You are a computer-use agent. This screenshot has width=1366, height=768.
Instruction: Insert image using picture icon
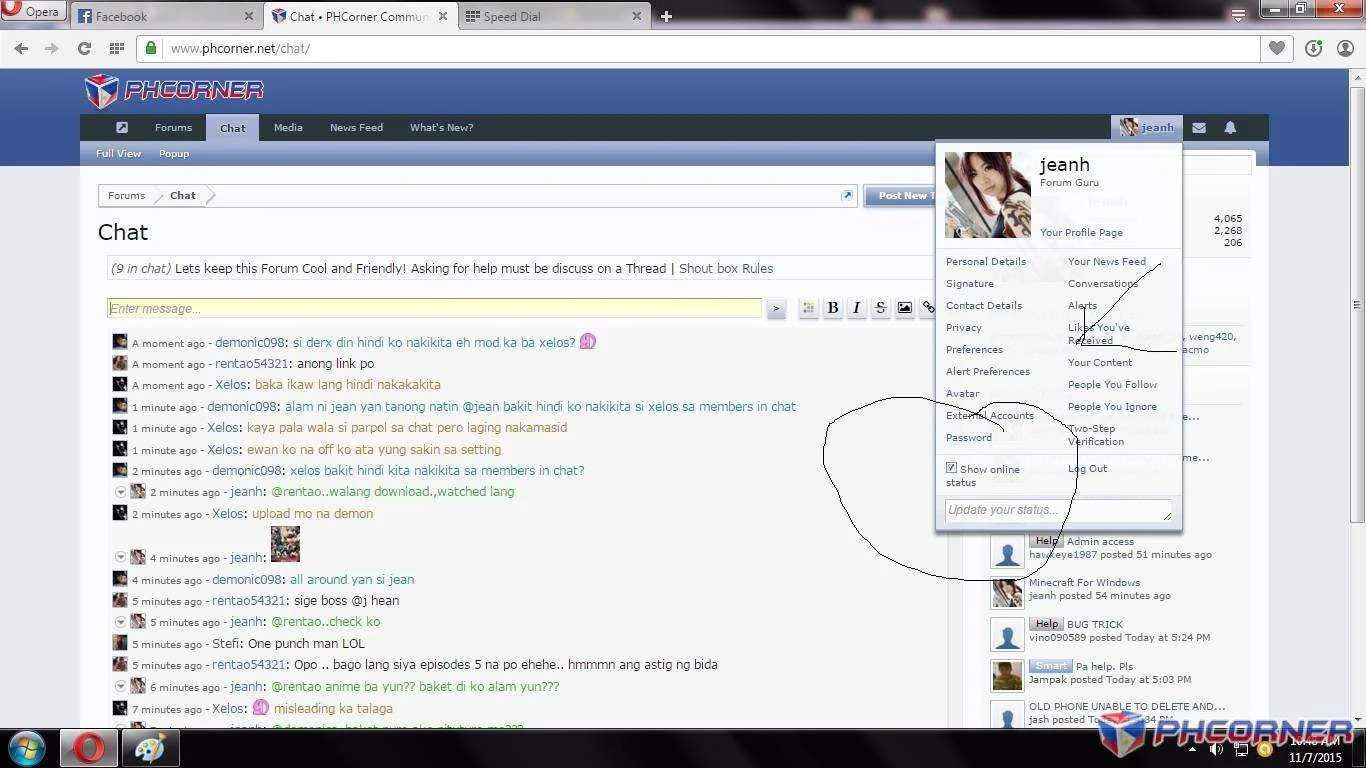904,308
